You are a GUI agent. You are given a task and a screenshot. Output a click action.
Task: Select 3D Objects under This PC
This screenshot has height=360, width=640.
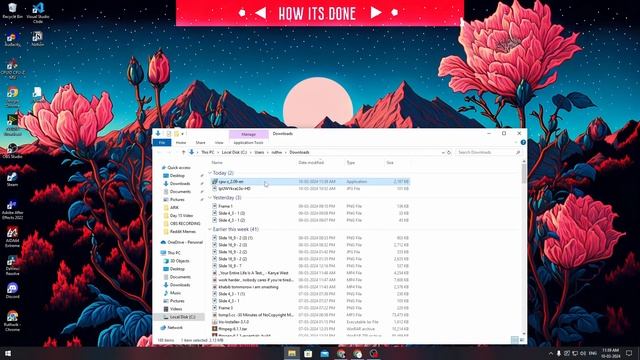point(180,261)
